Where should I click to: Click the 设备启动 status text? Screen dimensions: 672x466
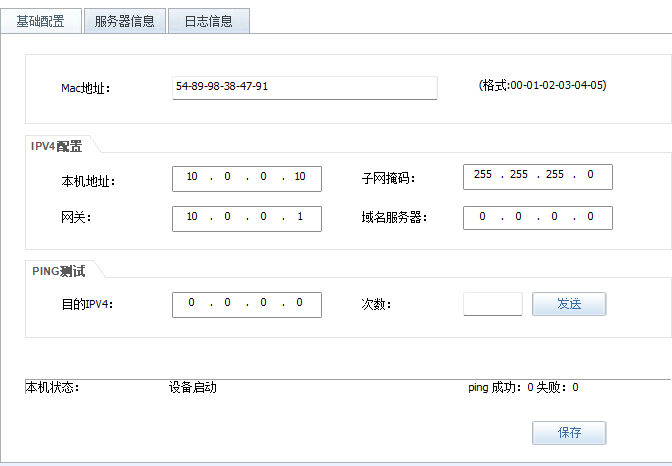tap(193, 388)
